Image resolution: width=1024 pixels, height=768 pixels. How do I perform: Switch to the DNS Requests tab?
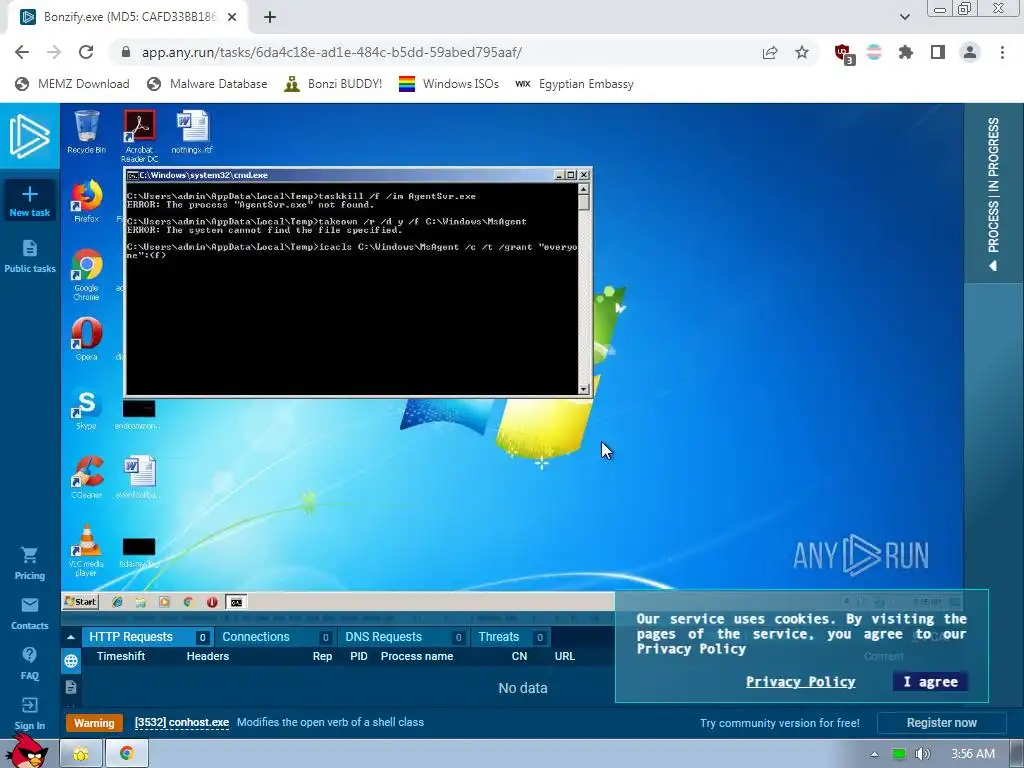(404, 637)
